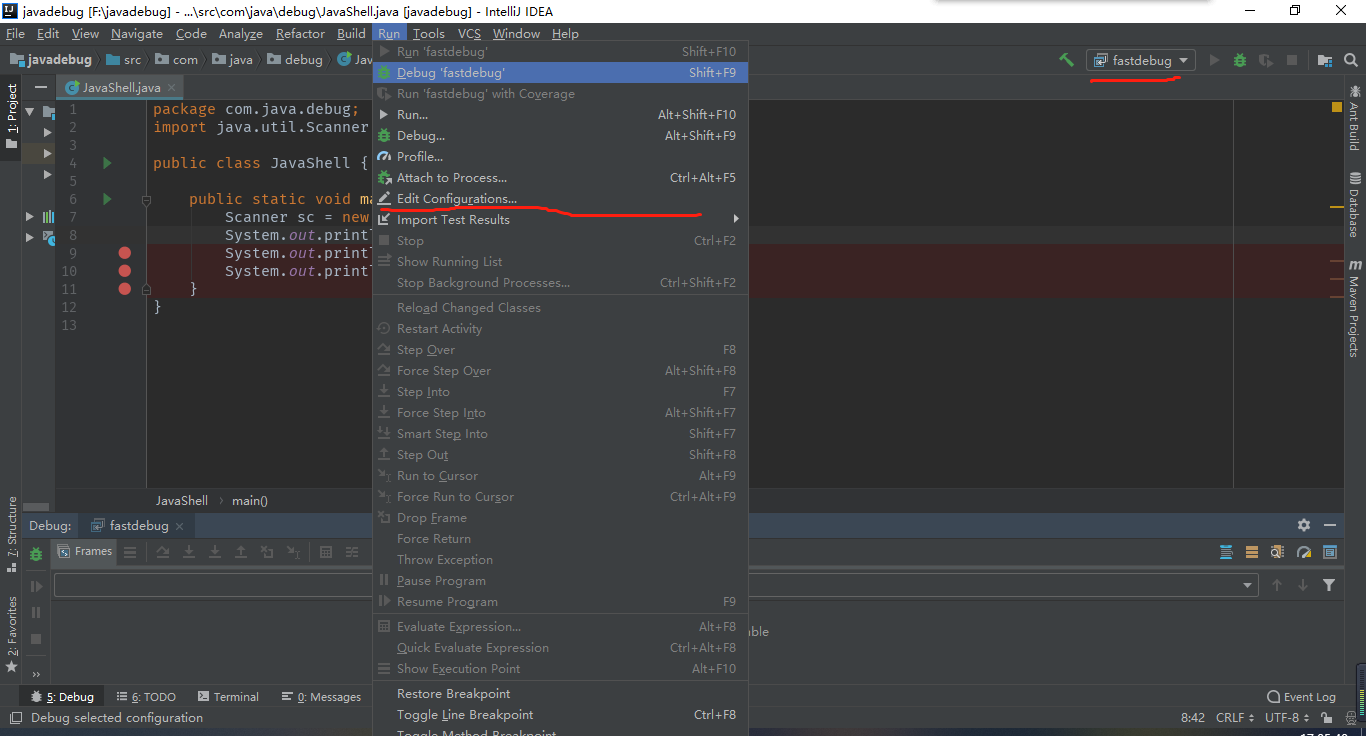Click the Trace Current Stream Chain icon
This screenshot has height=736, width=1366.
[x=352, y=552]
